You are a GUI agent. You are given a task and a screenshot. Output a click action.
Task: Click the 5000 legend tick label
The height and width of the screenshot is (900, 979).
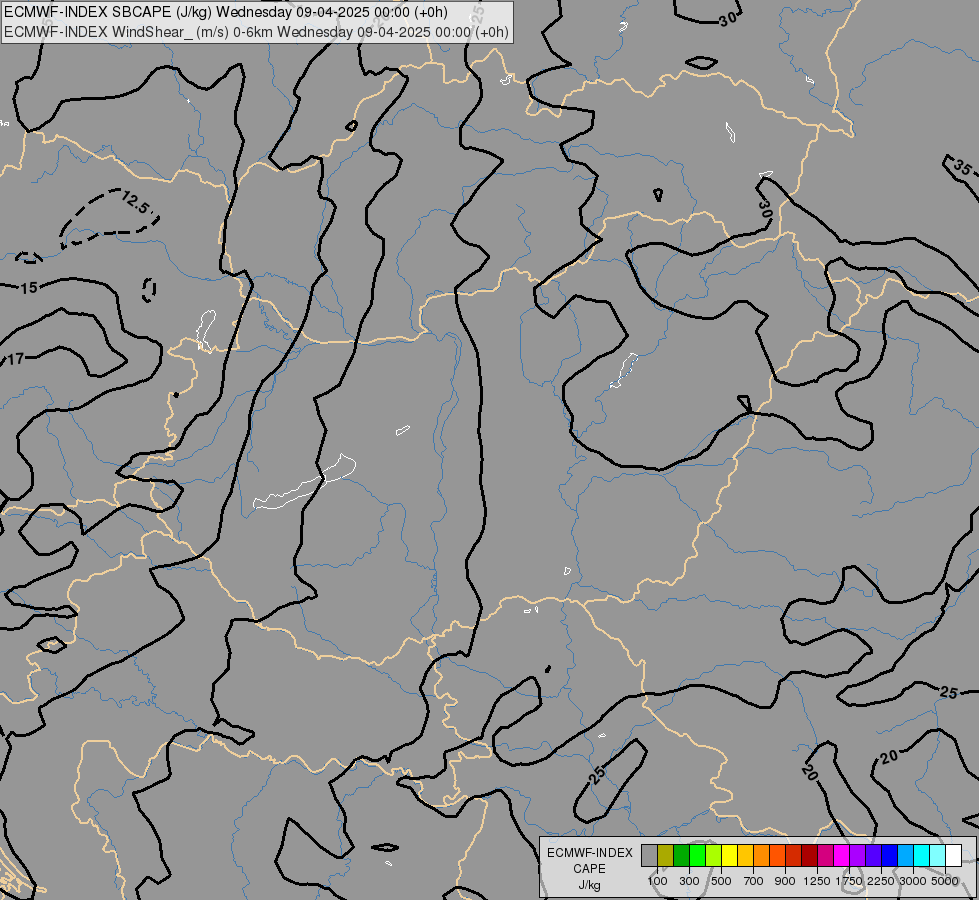945,881
